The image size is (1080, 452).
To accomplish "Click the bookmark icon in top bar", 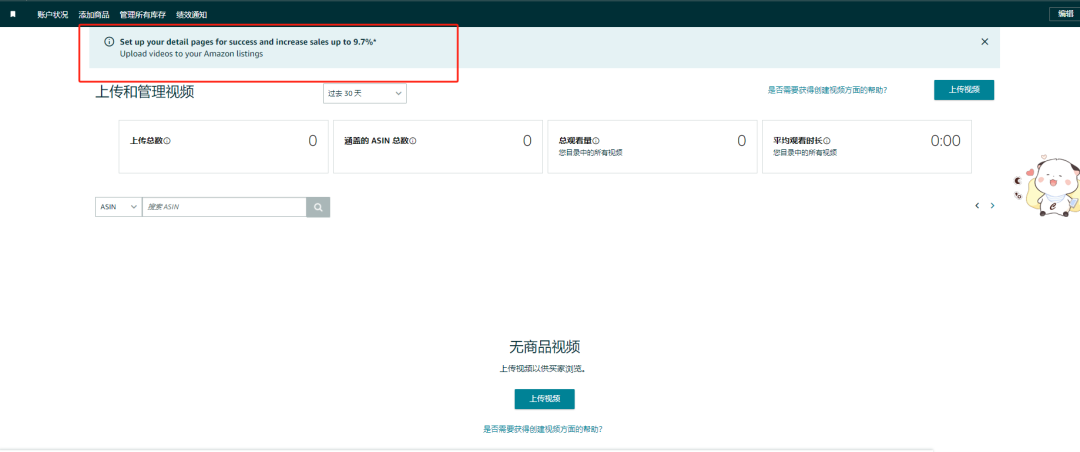I will [12, 14].
